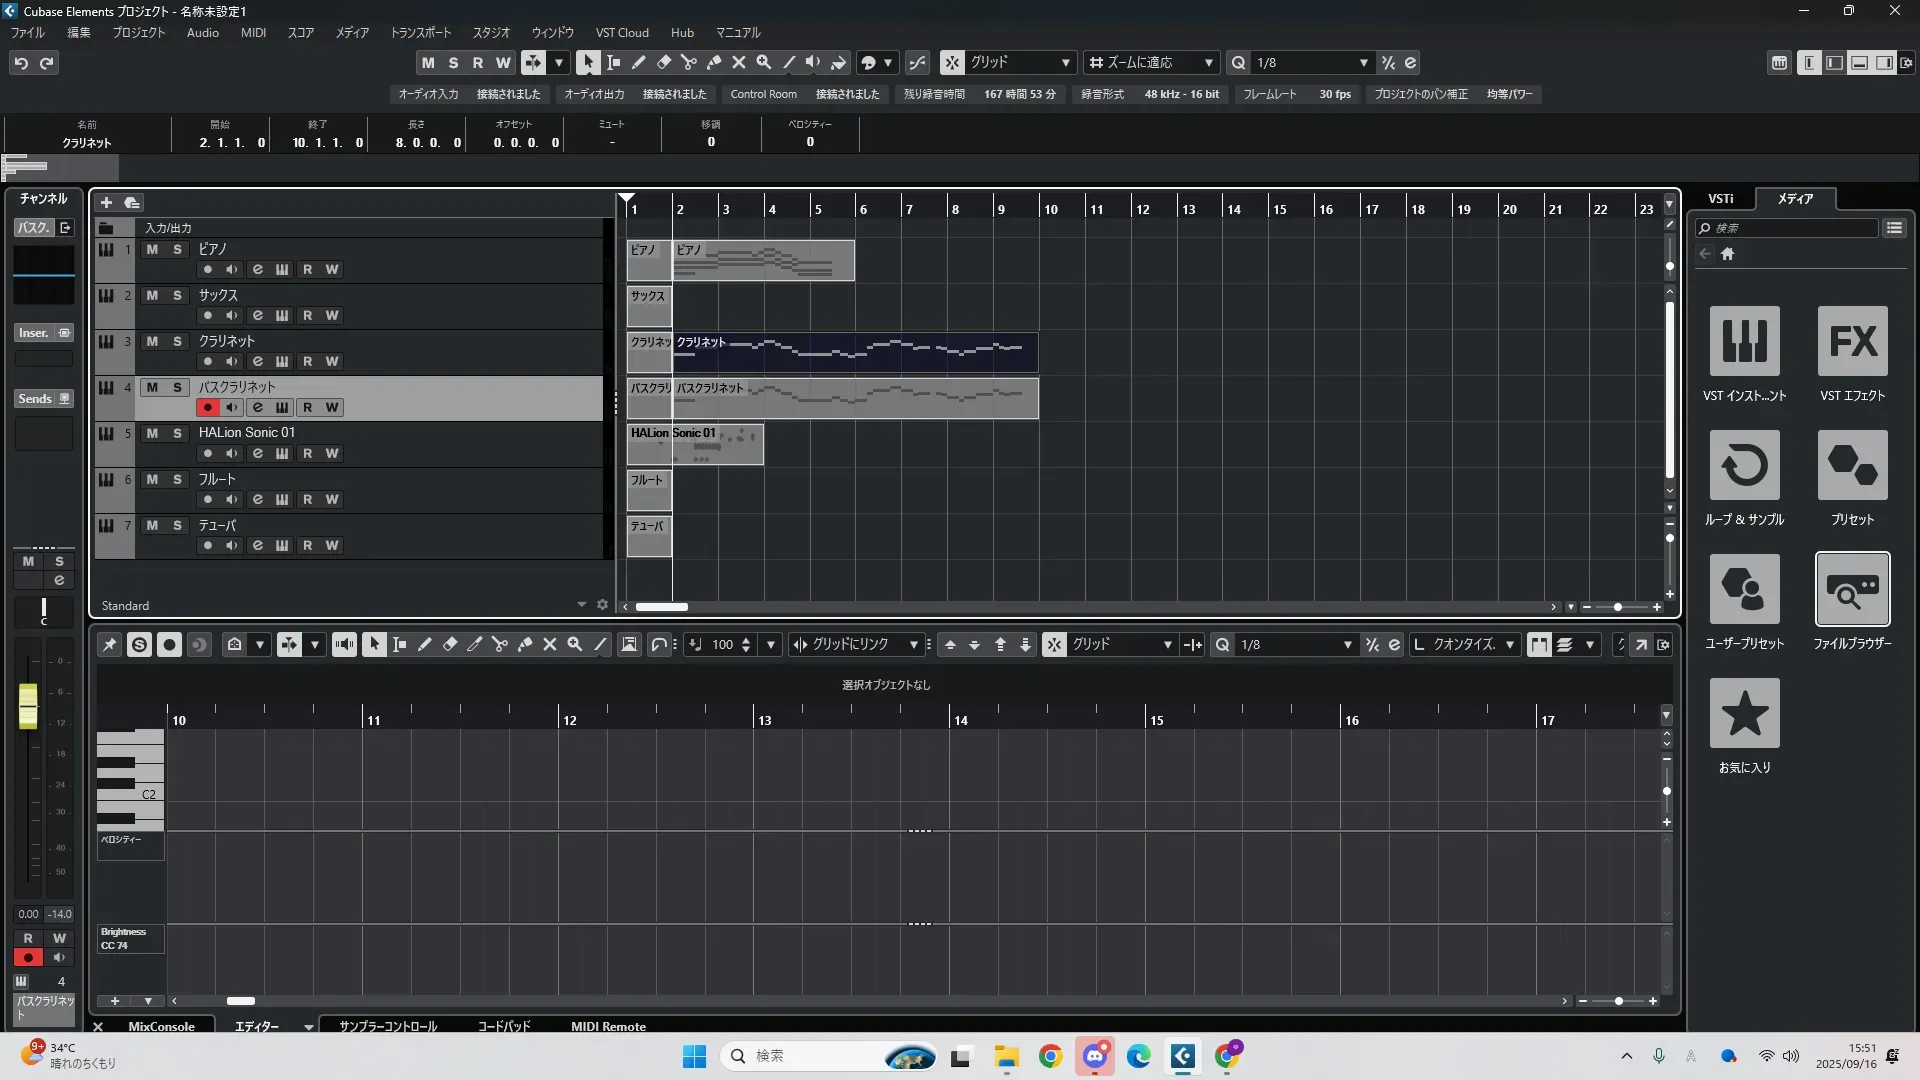Image resolution: width=1920 pixels, height=1080 pixels.
Task: Open the グリッドにリンク dropdown in editor
Action: coord(855,645)
